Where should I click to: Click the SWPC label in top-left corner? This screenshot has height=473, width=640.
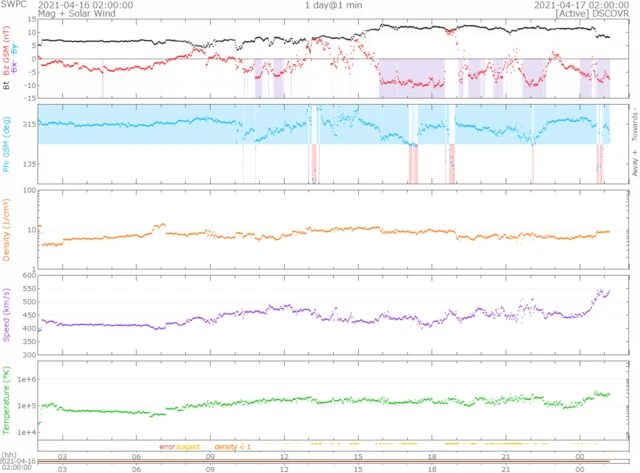pos(13,5)
